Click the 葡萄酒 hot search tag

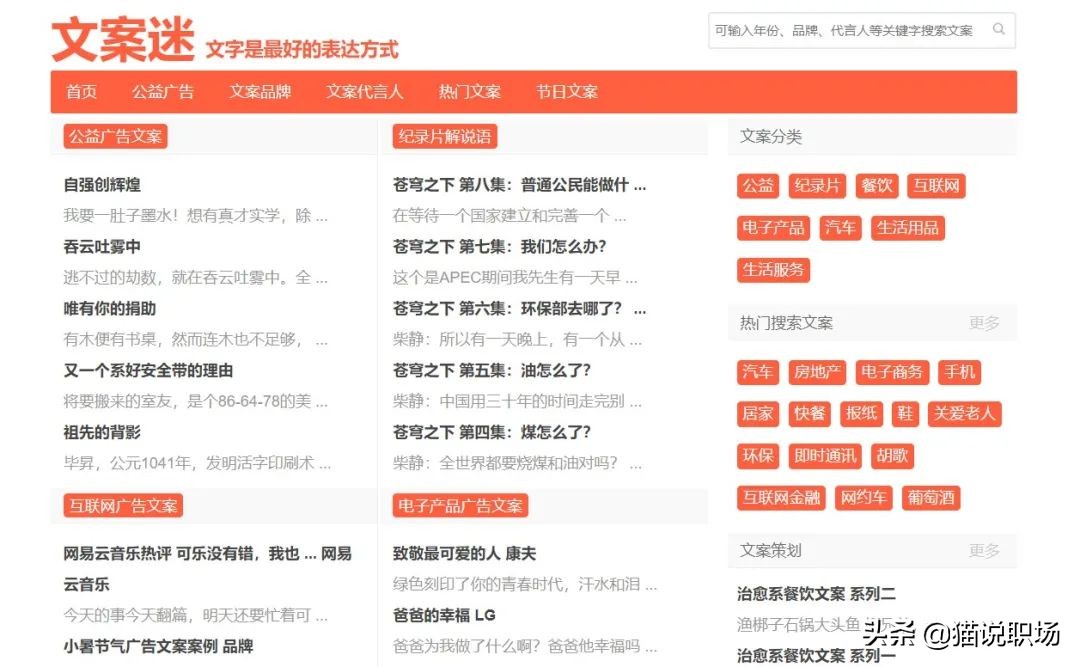(x=930, y=497)
